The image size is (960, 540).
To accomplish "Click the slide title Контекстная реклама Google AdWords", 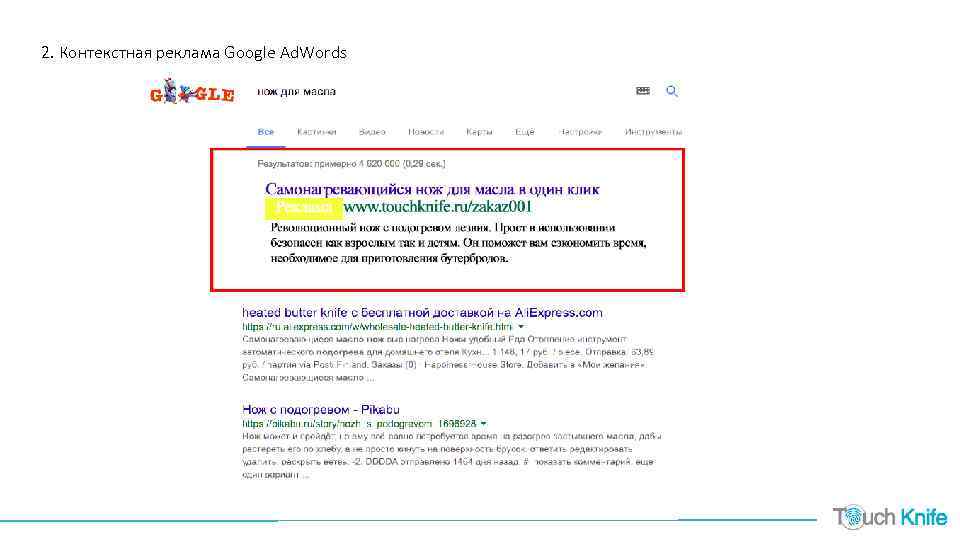I will tap(194, 53).
